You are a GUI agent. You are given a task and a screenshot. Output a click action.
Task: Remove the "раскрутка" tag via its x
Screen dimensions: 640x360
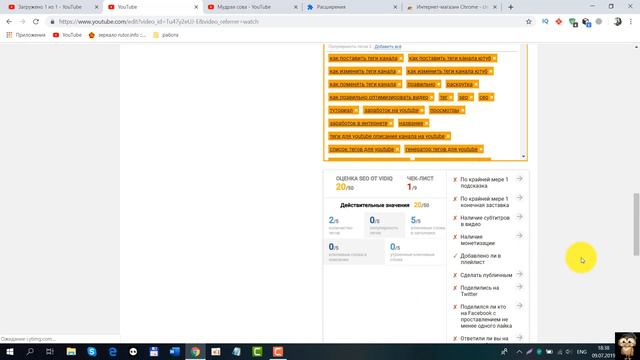pyautogui.click(x=476, y=84)
